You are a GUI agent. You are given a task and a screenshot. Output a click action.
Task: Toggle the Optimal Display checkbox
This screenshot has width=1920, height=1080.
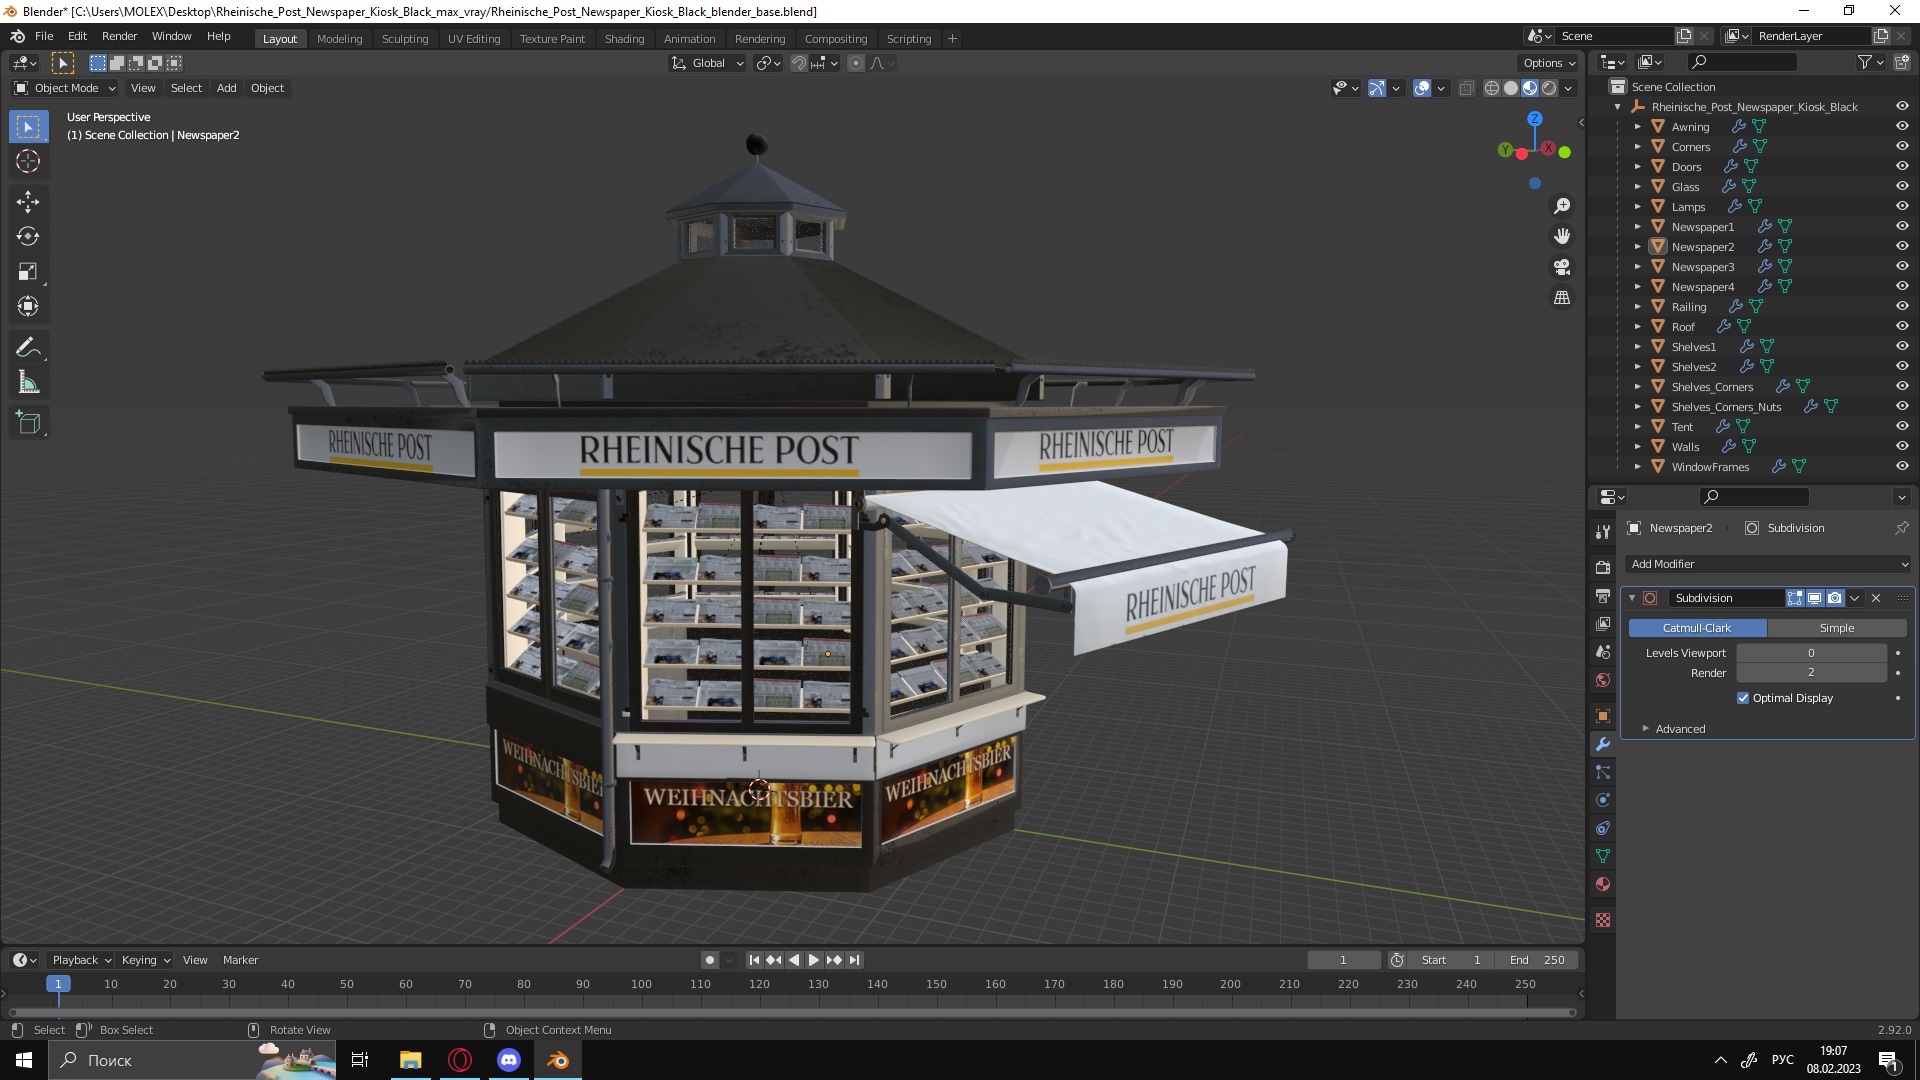tap(1743, 698)
